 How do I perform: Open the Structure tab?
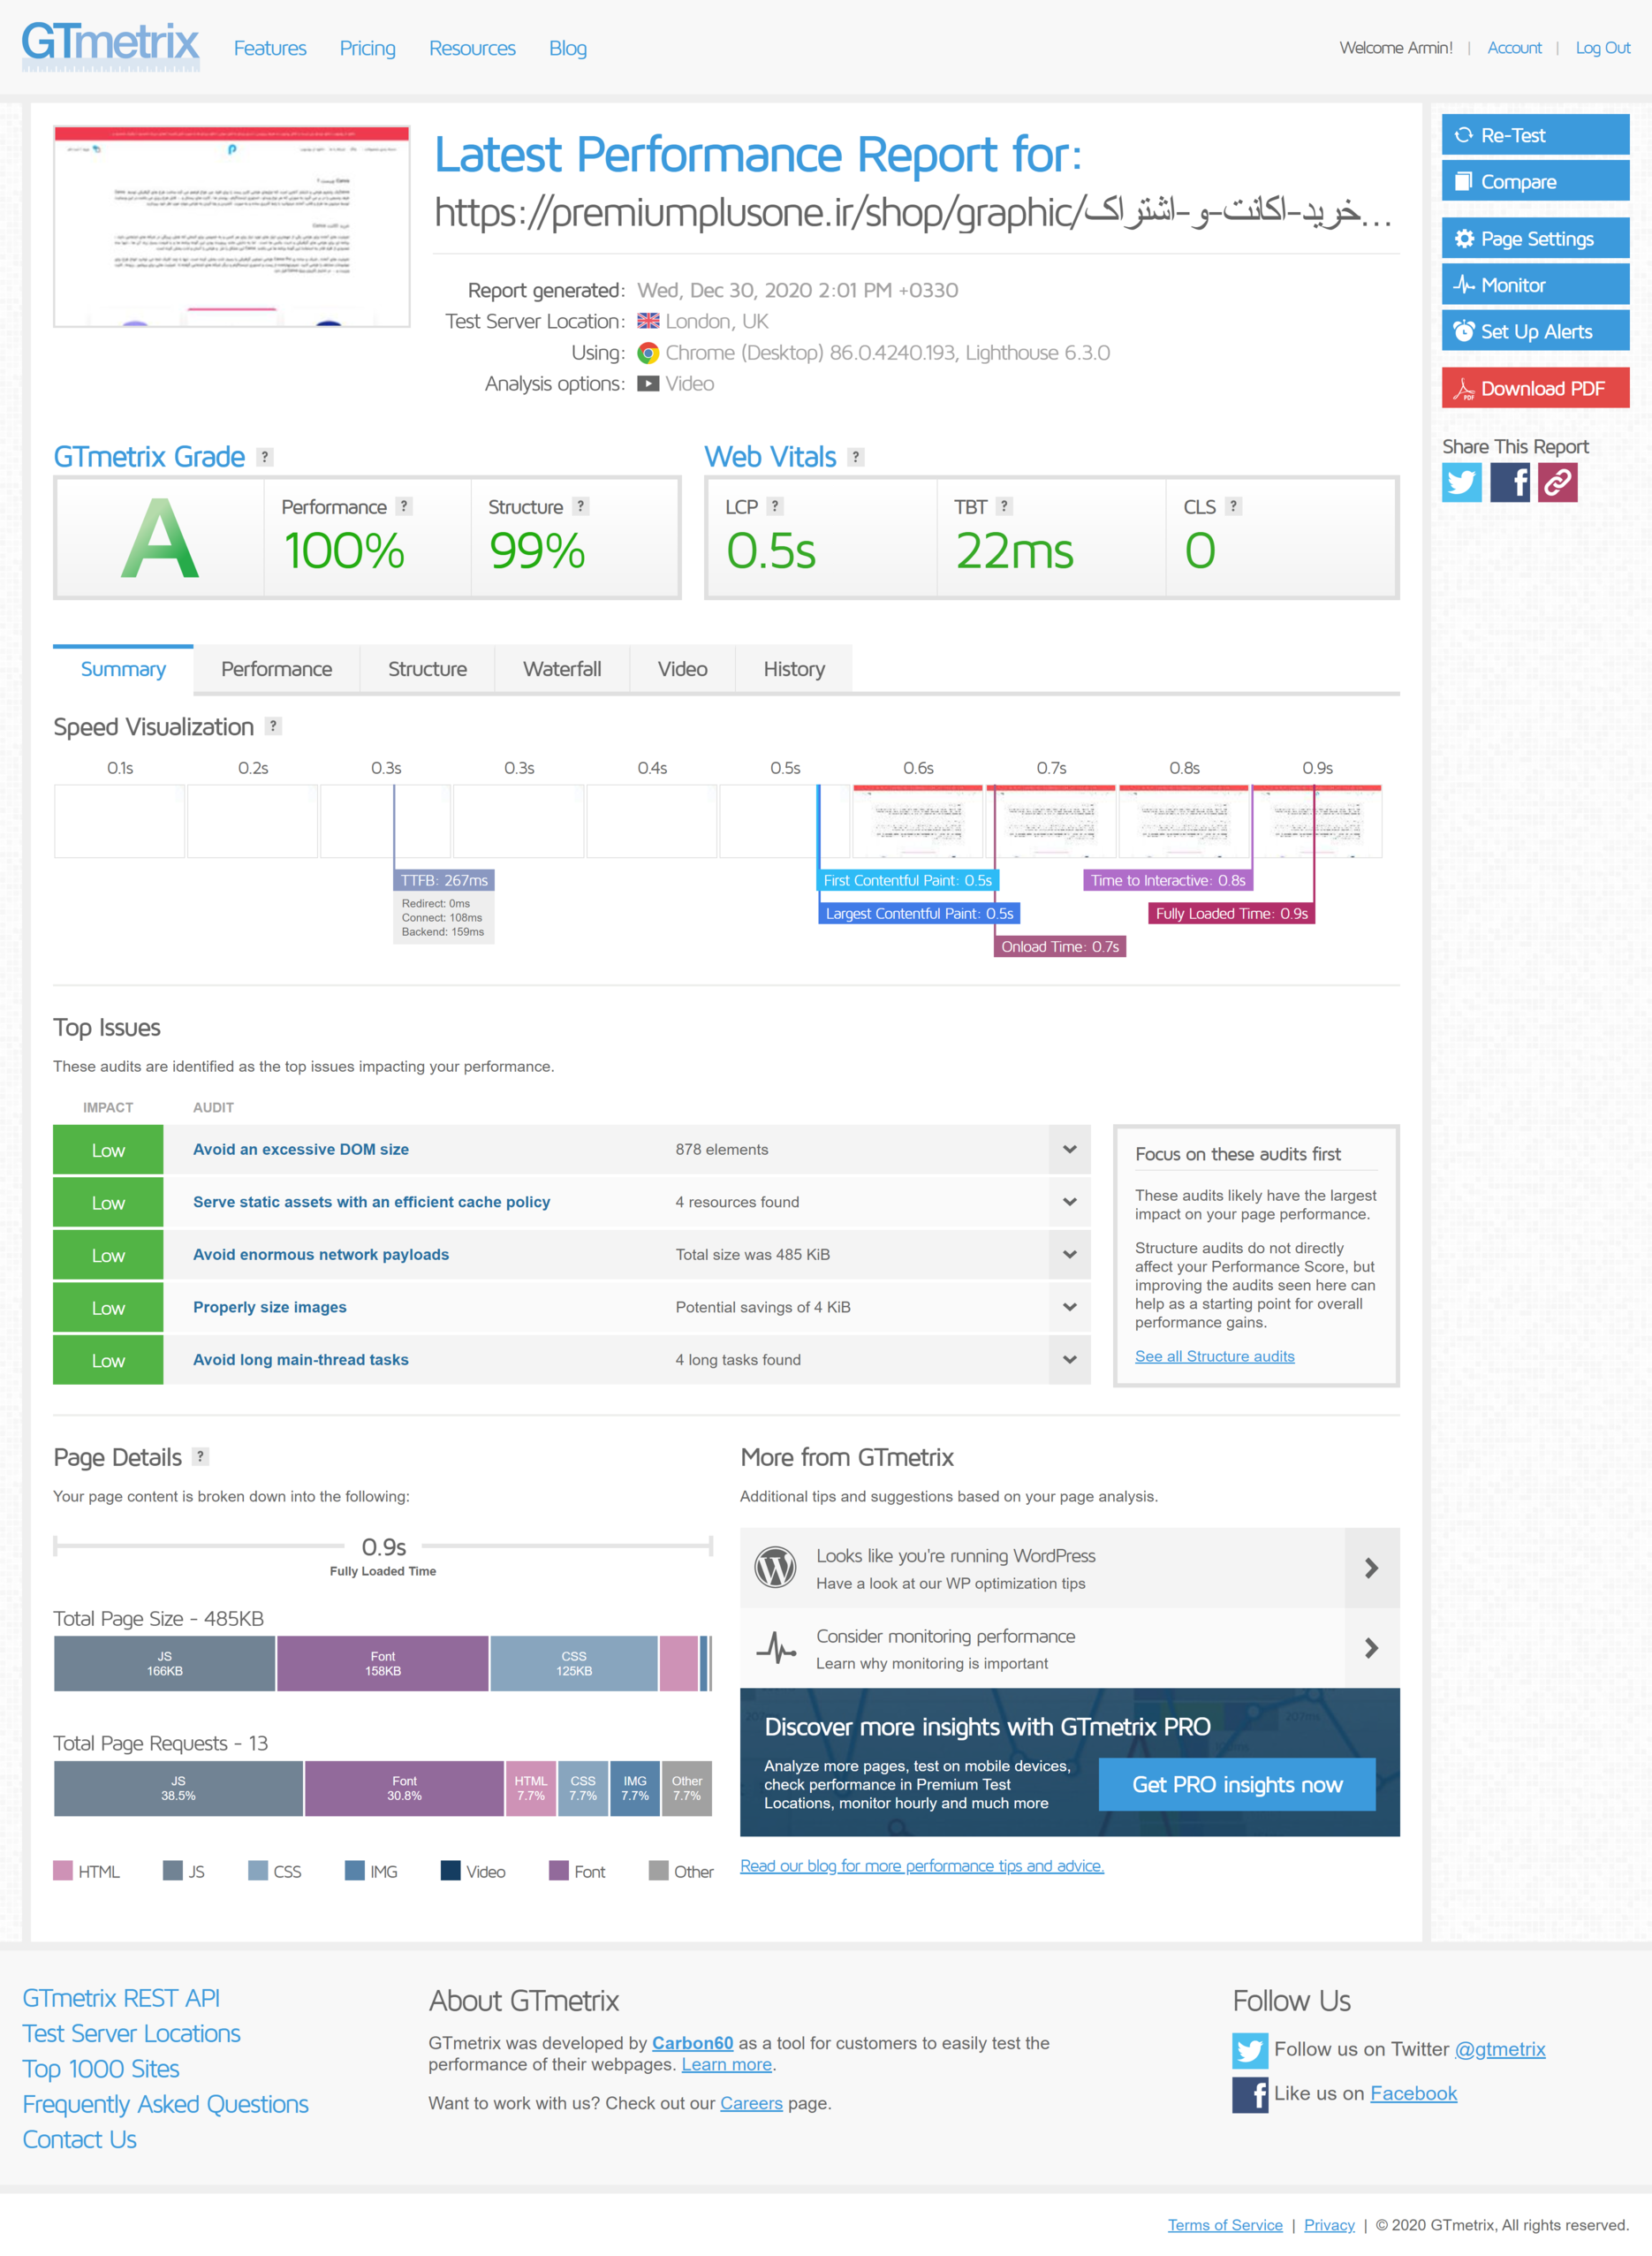click(x=427, y=669)
